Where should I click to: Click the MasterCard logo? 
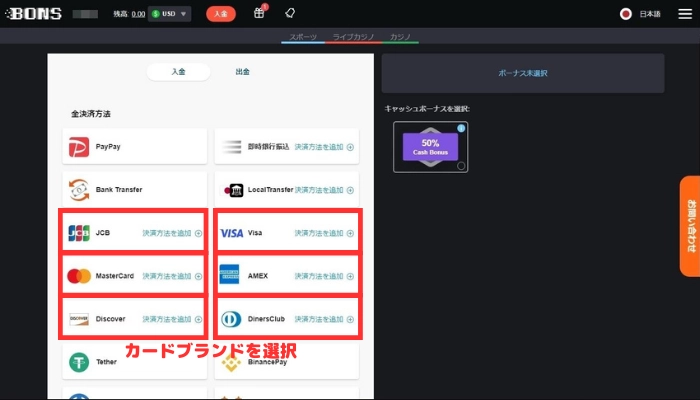(79, 276)
